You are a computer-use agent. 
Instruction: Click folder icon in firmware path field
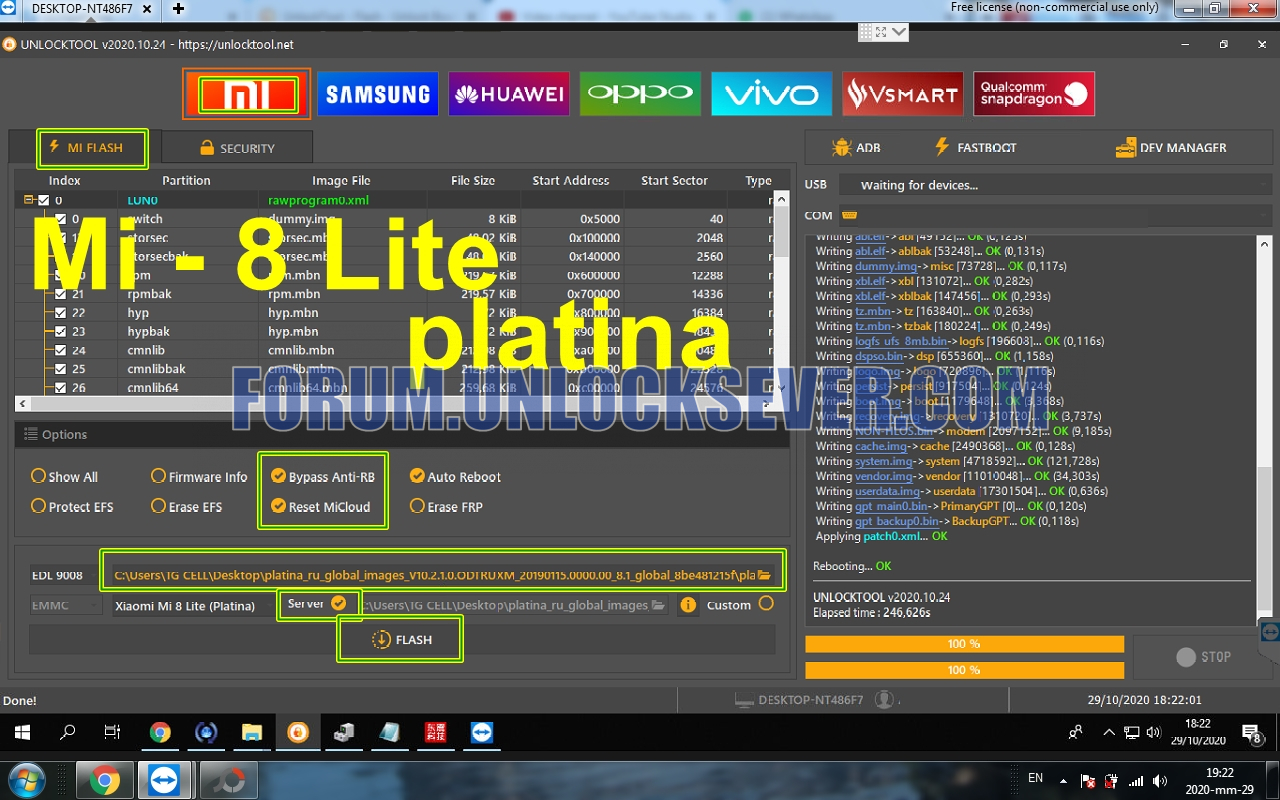click(x=765, y=575)
